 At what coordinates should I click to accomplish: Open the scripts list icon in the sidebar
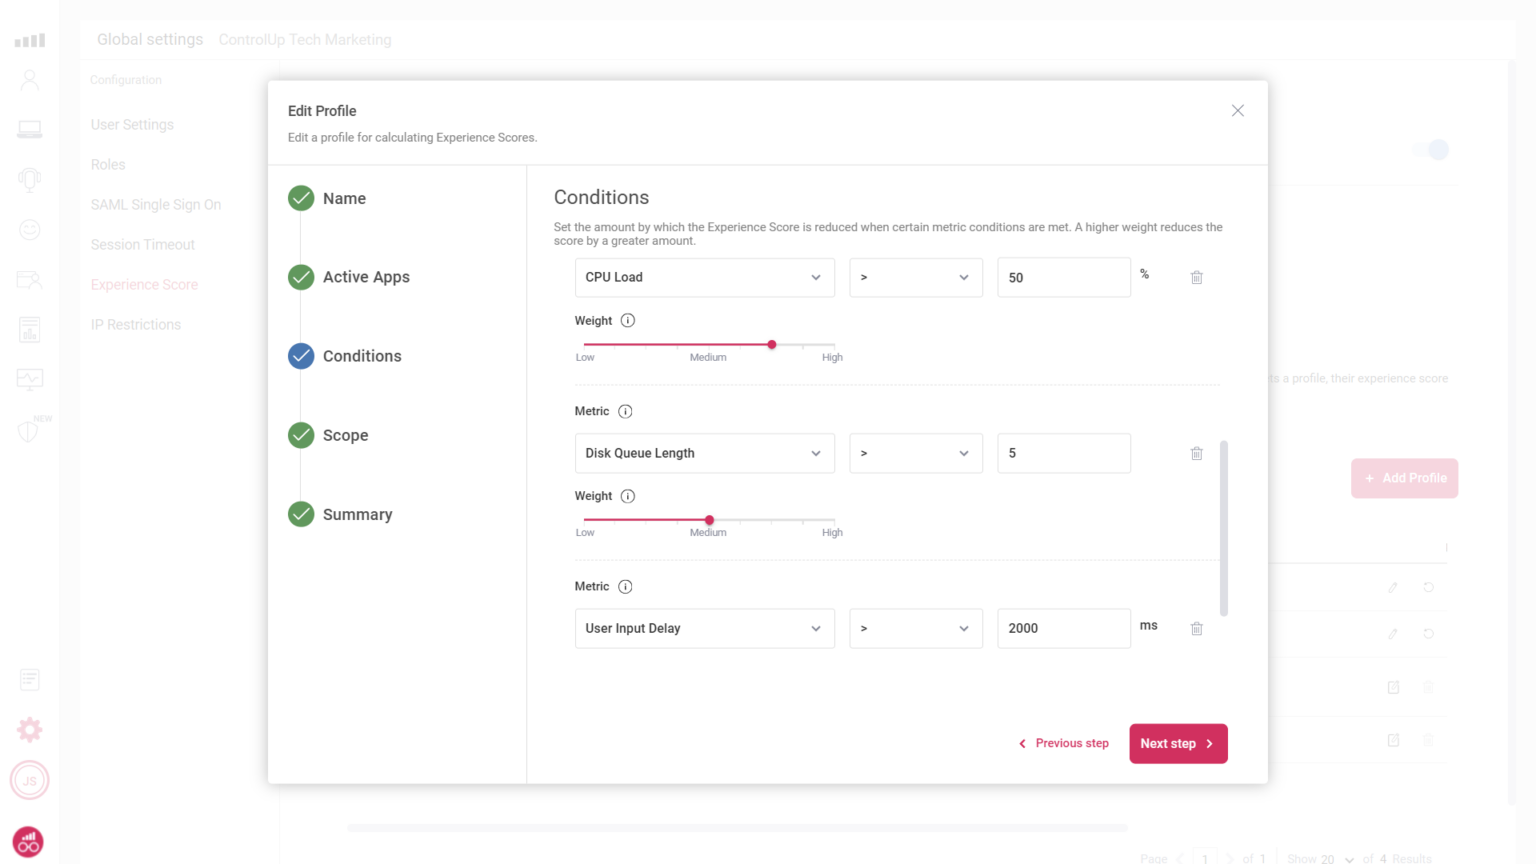[x=29, y=679]
